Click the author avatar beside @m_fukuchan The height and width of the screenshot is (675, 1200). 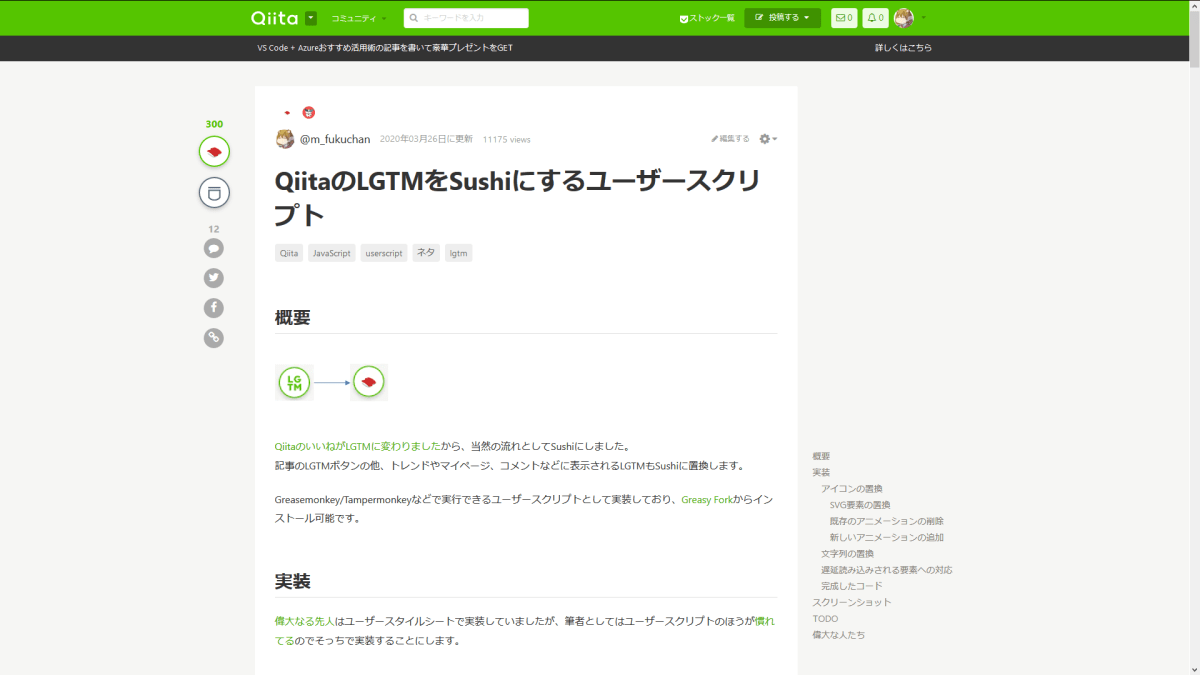(x=285, y=139)
